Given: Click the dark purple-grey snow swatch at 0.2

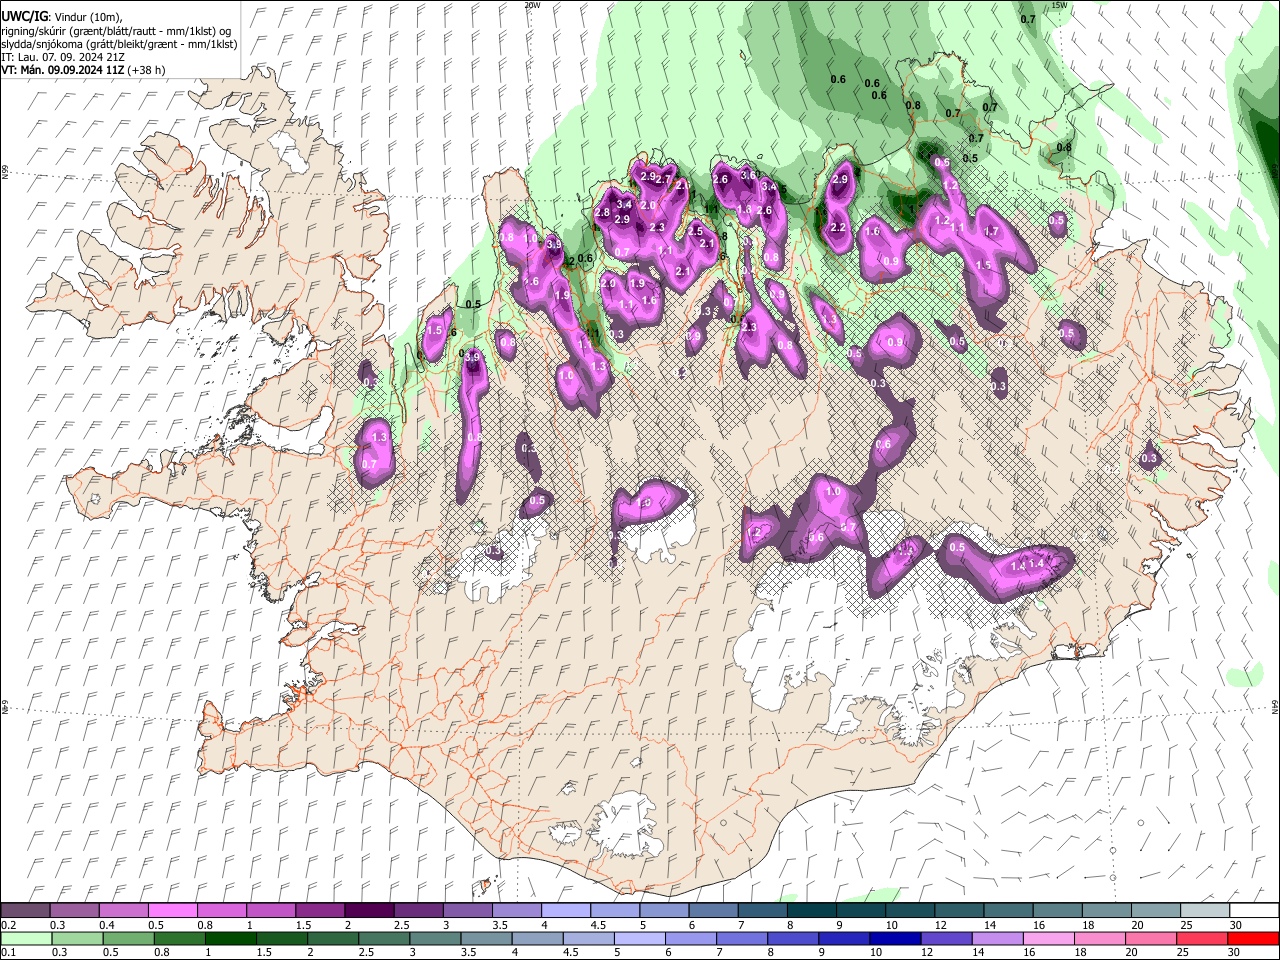Looking at the screenshot, I should click(25, 910).
